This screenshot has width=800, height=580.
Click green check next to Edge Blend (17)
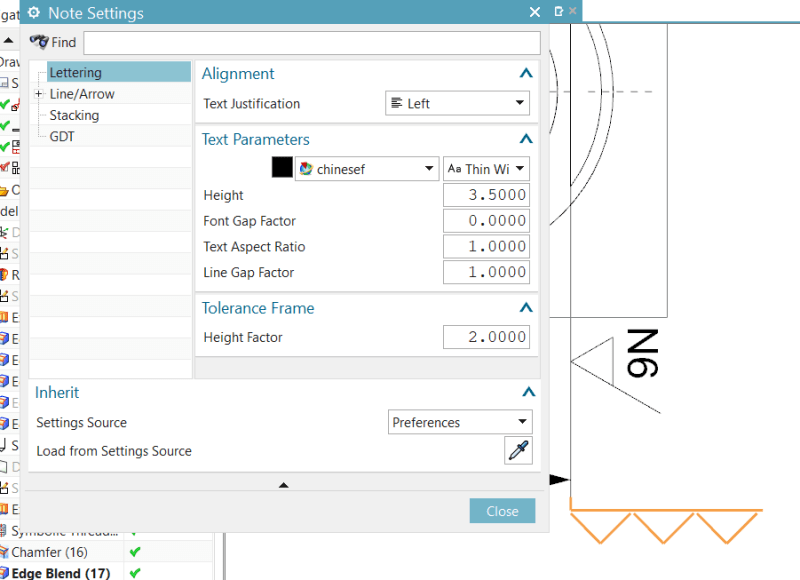tap(135, 573)
